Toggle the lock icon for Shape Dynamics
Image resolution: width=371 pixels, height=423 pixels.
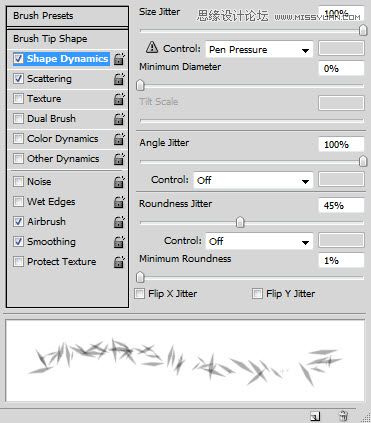pyautogui.click(x=119, y=59)
